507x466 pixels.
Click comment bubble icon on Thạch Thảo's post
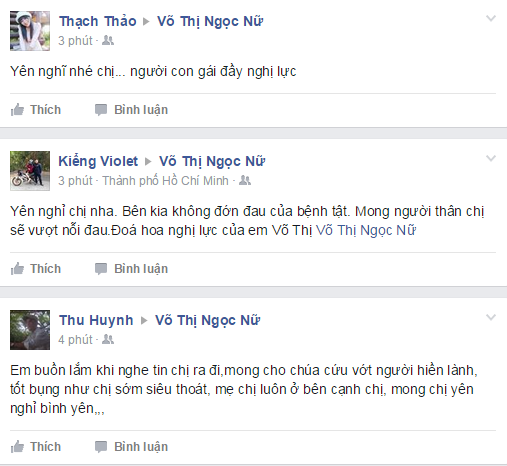point(101,110)
